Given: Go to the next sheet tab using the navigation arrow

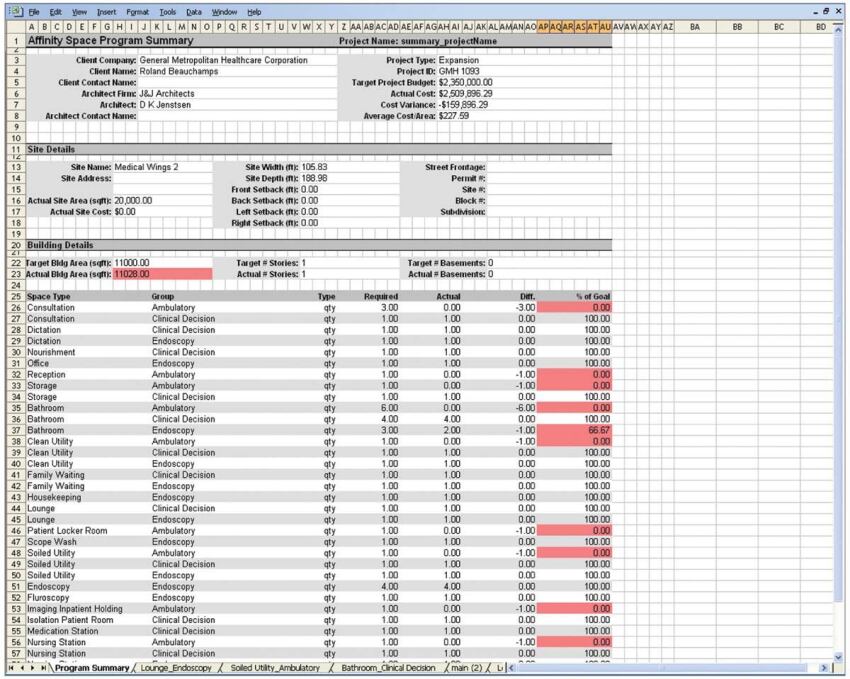Looking at the screenshot, I should pyautogui.click(x=33, y=668).
